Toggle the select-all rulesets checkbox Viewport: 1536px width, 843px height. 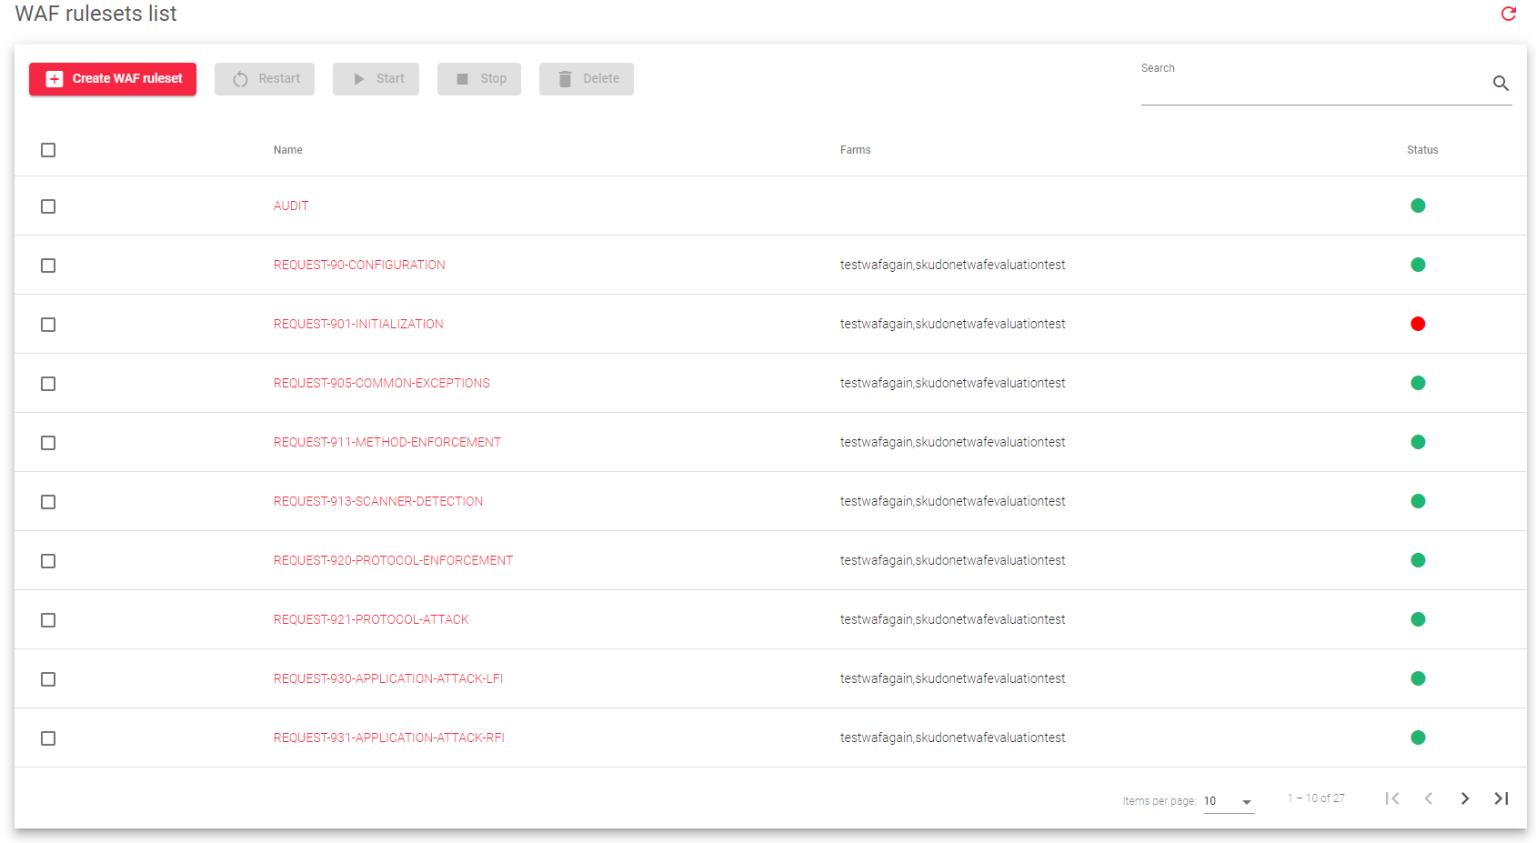coord(48,149)
